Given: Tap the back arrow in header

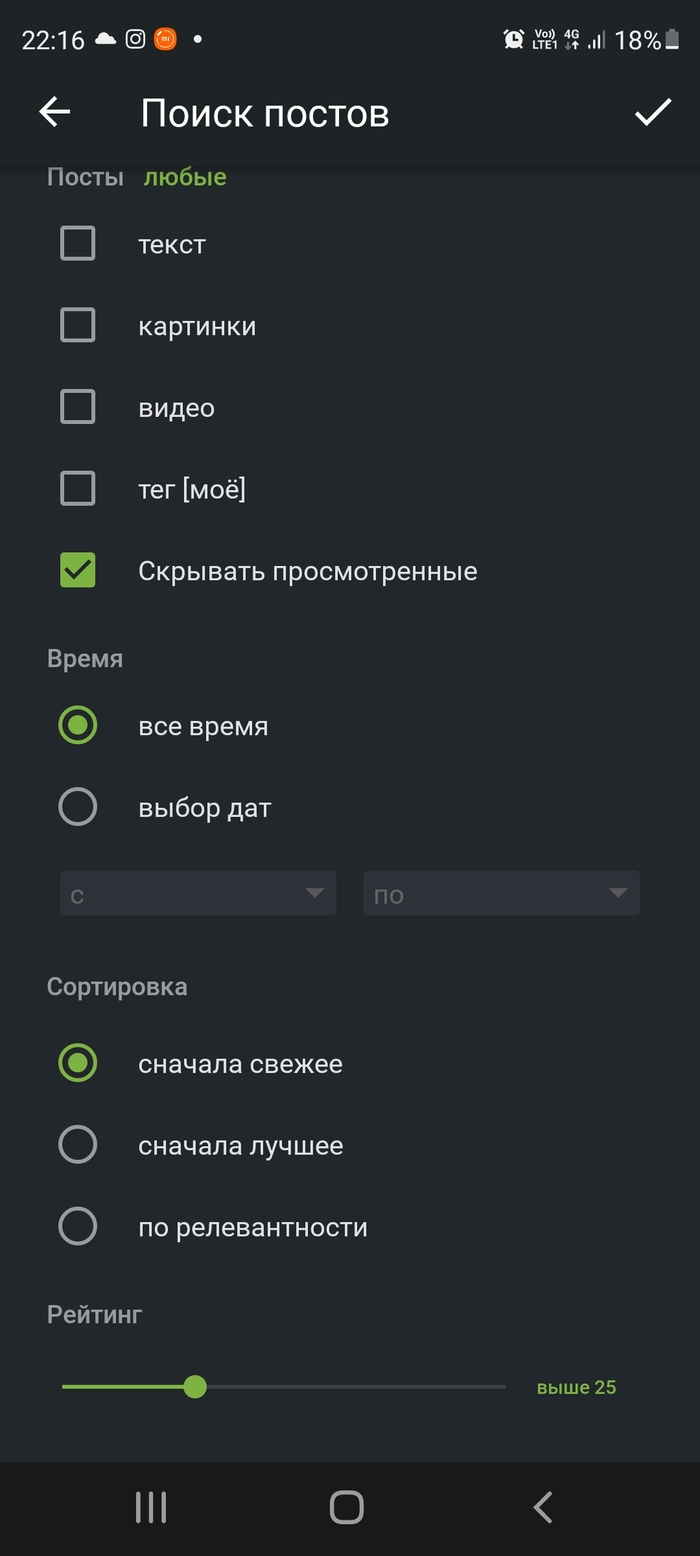Looking at the screenshot, I should coord(55,112).
